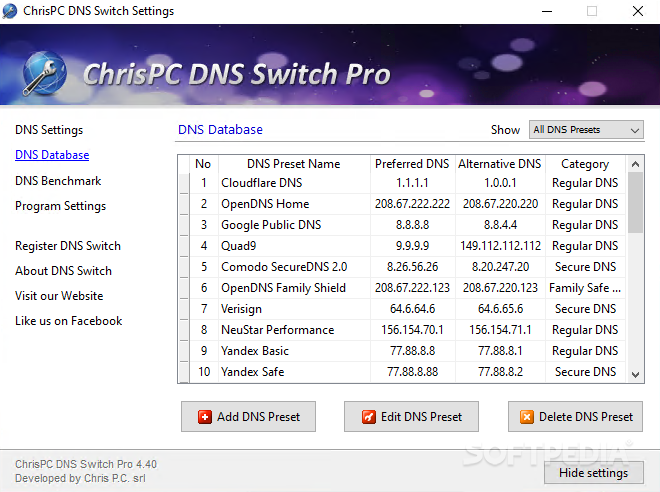Click alternative DNS value 208.67.220.220
Screen dimensions: 660x492
point(500,204)
